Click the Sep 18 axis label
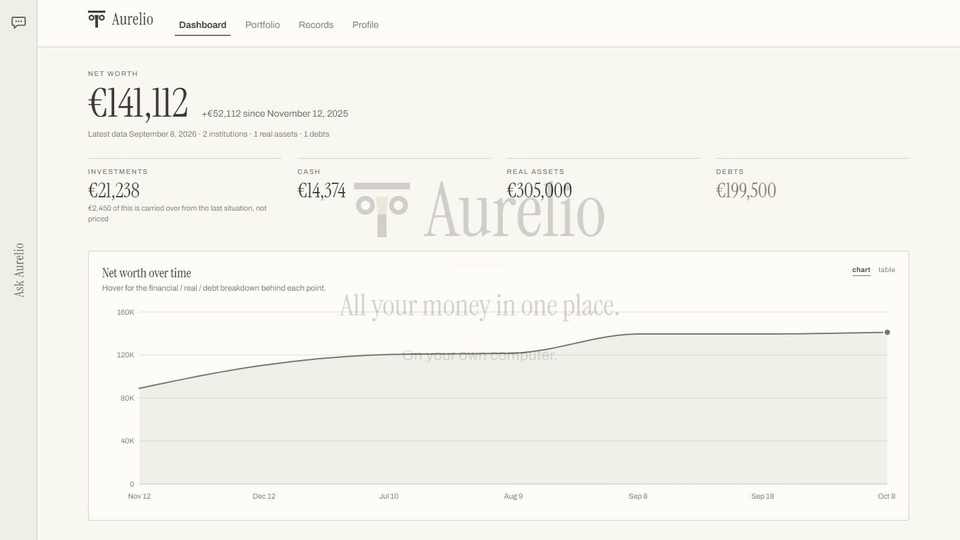 click(x=762, y=497)
